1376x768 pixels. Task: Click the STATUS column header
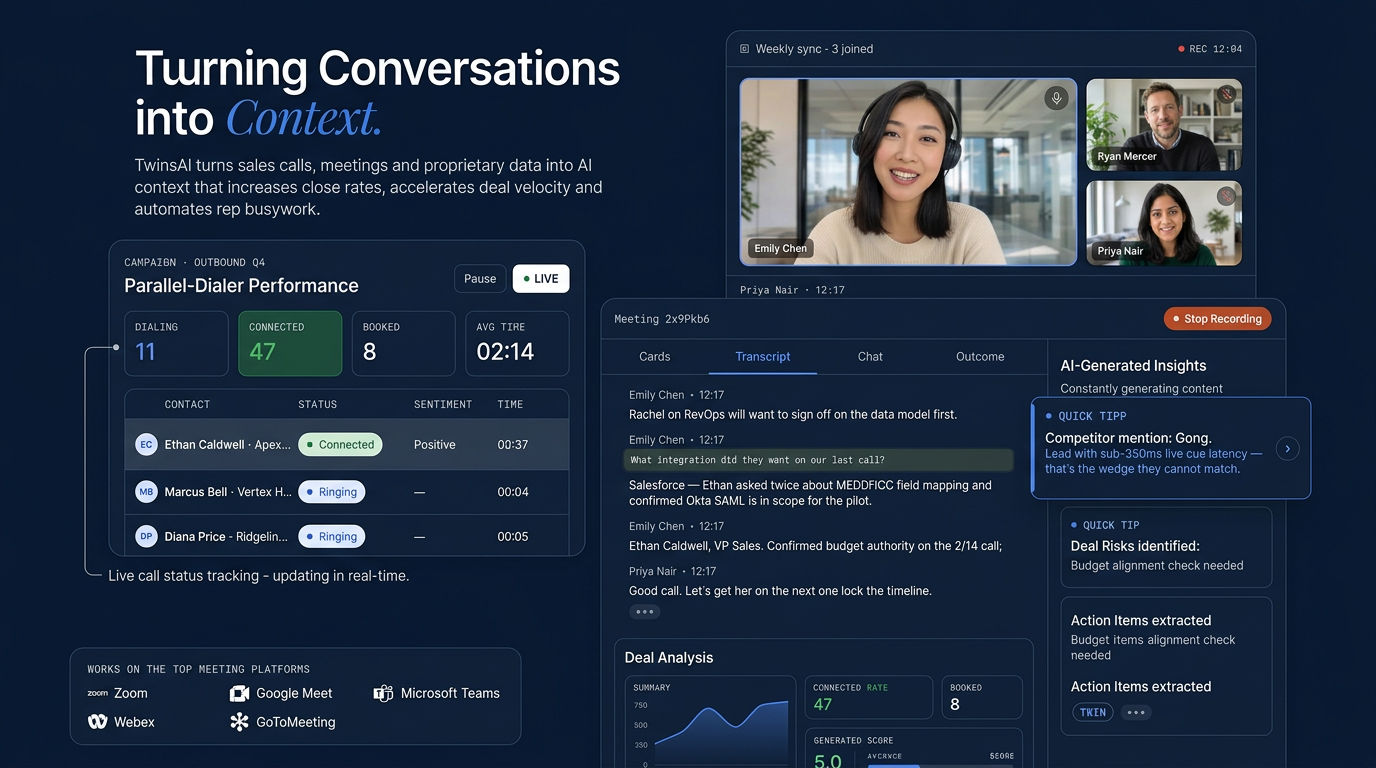point(317,405)
